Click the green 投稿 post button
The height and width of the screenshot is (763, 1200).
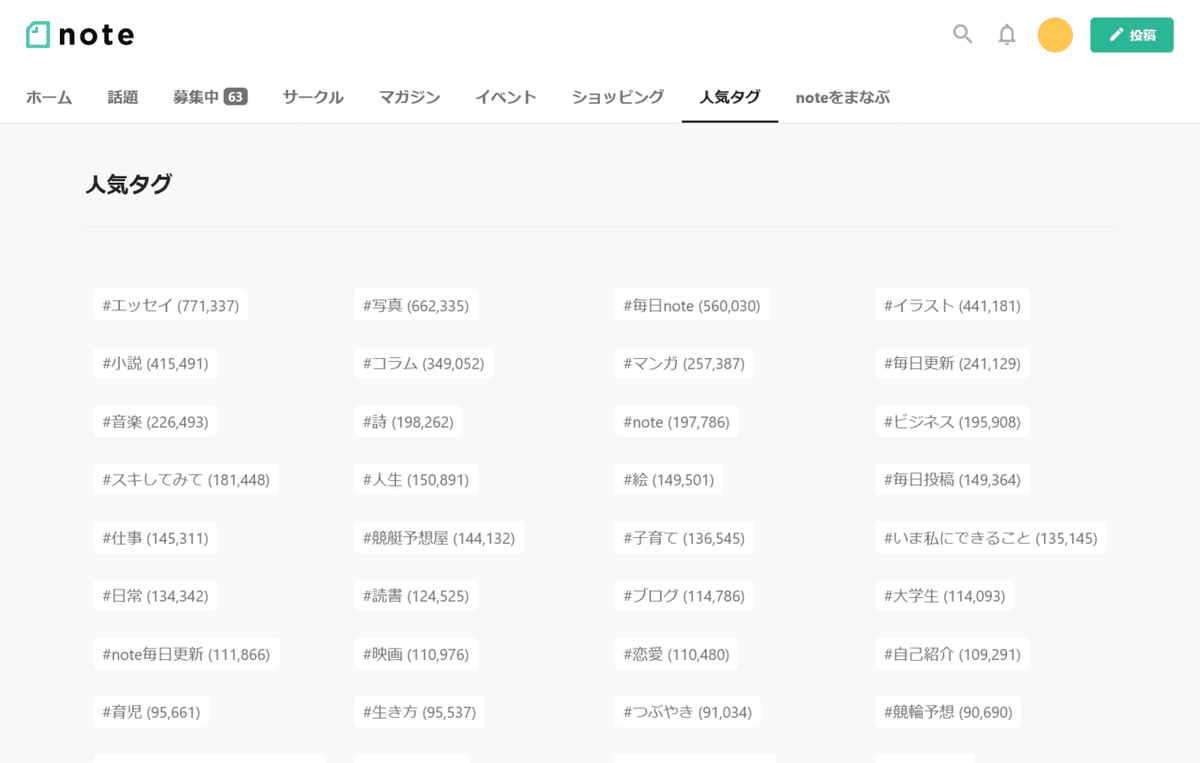[x=1132, y=35]
